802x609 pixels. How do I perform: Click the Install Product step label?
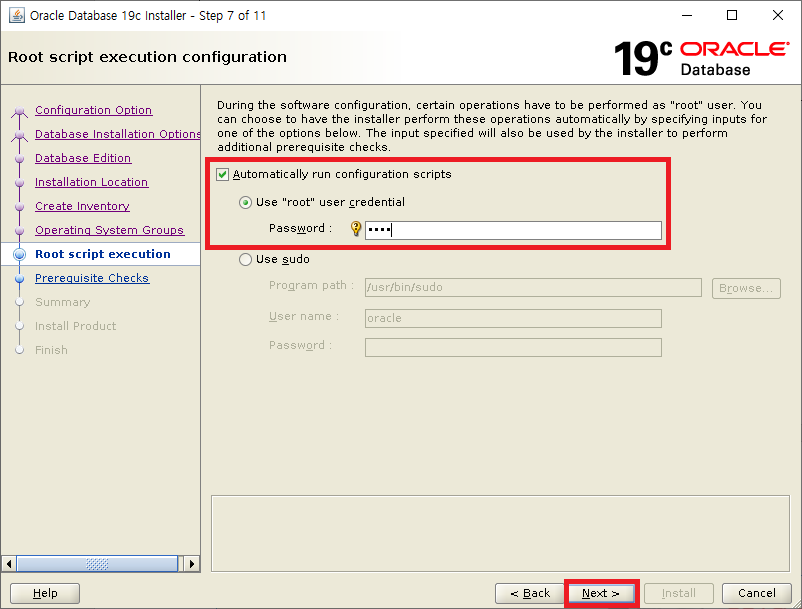pos(76,326)
